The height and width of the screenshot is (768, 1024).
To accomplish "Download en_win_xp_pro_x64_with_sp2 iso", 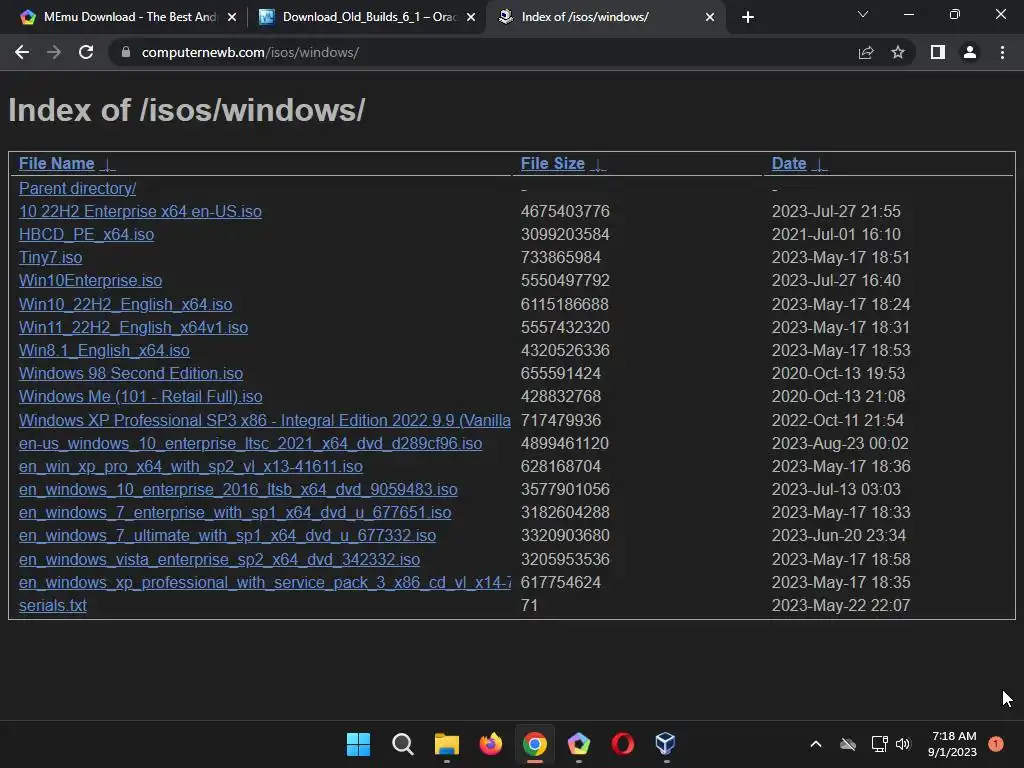I will click(191, 466).
